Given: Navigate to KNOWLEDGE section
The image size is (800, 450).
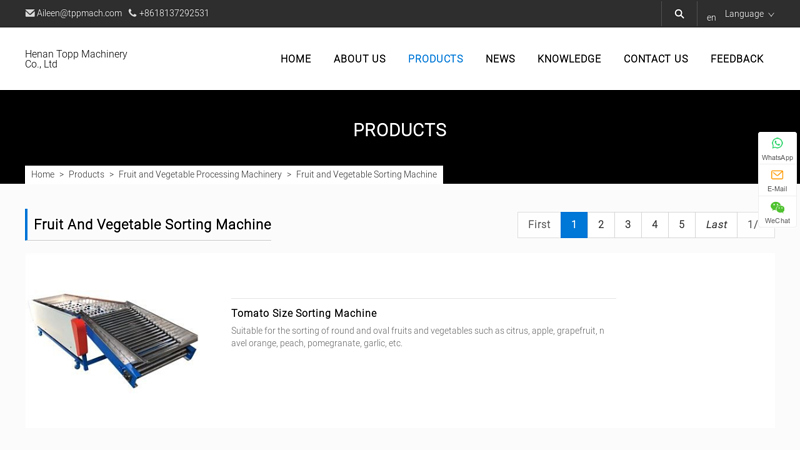Looking at the screenshot, I should point(569,59).
